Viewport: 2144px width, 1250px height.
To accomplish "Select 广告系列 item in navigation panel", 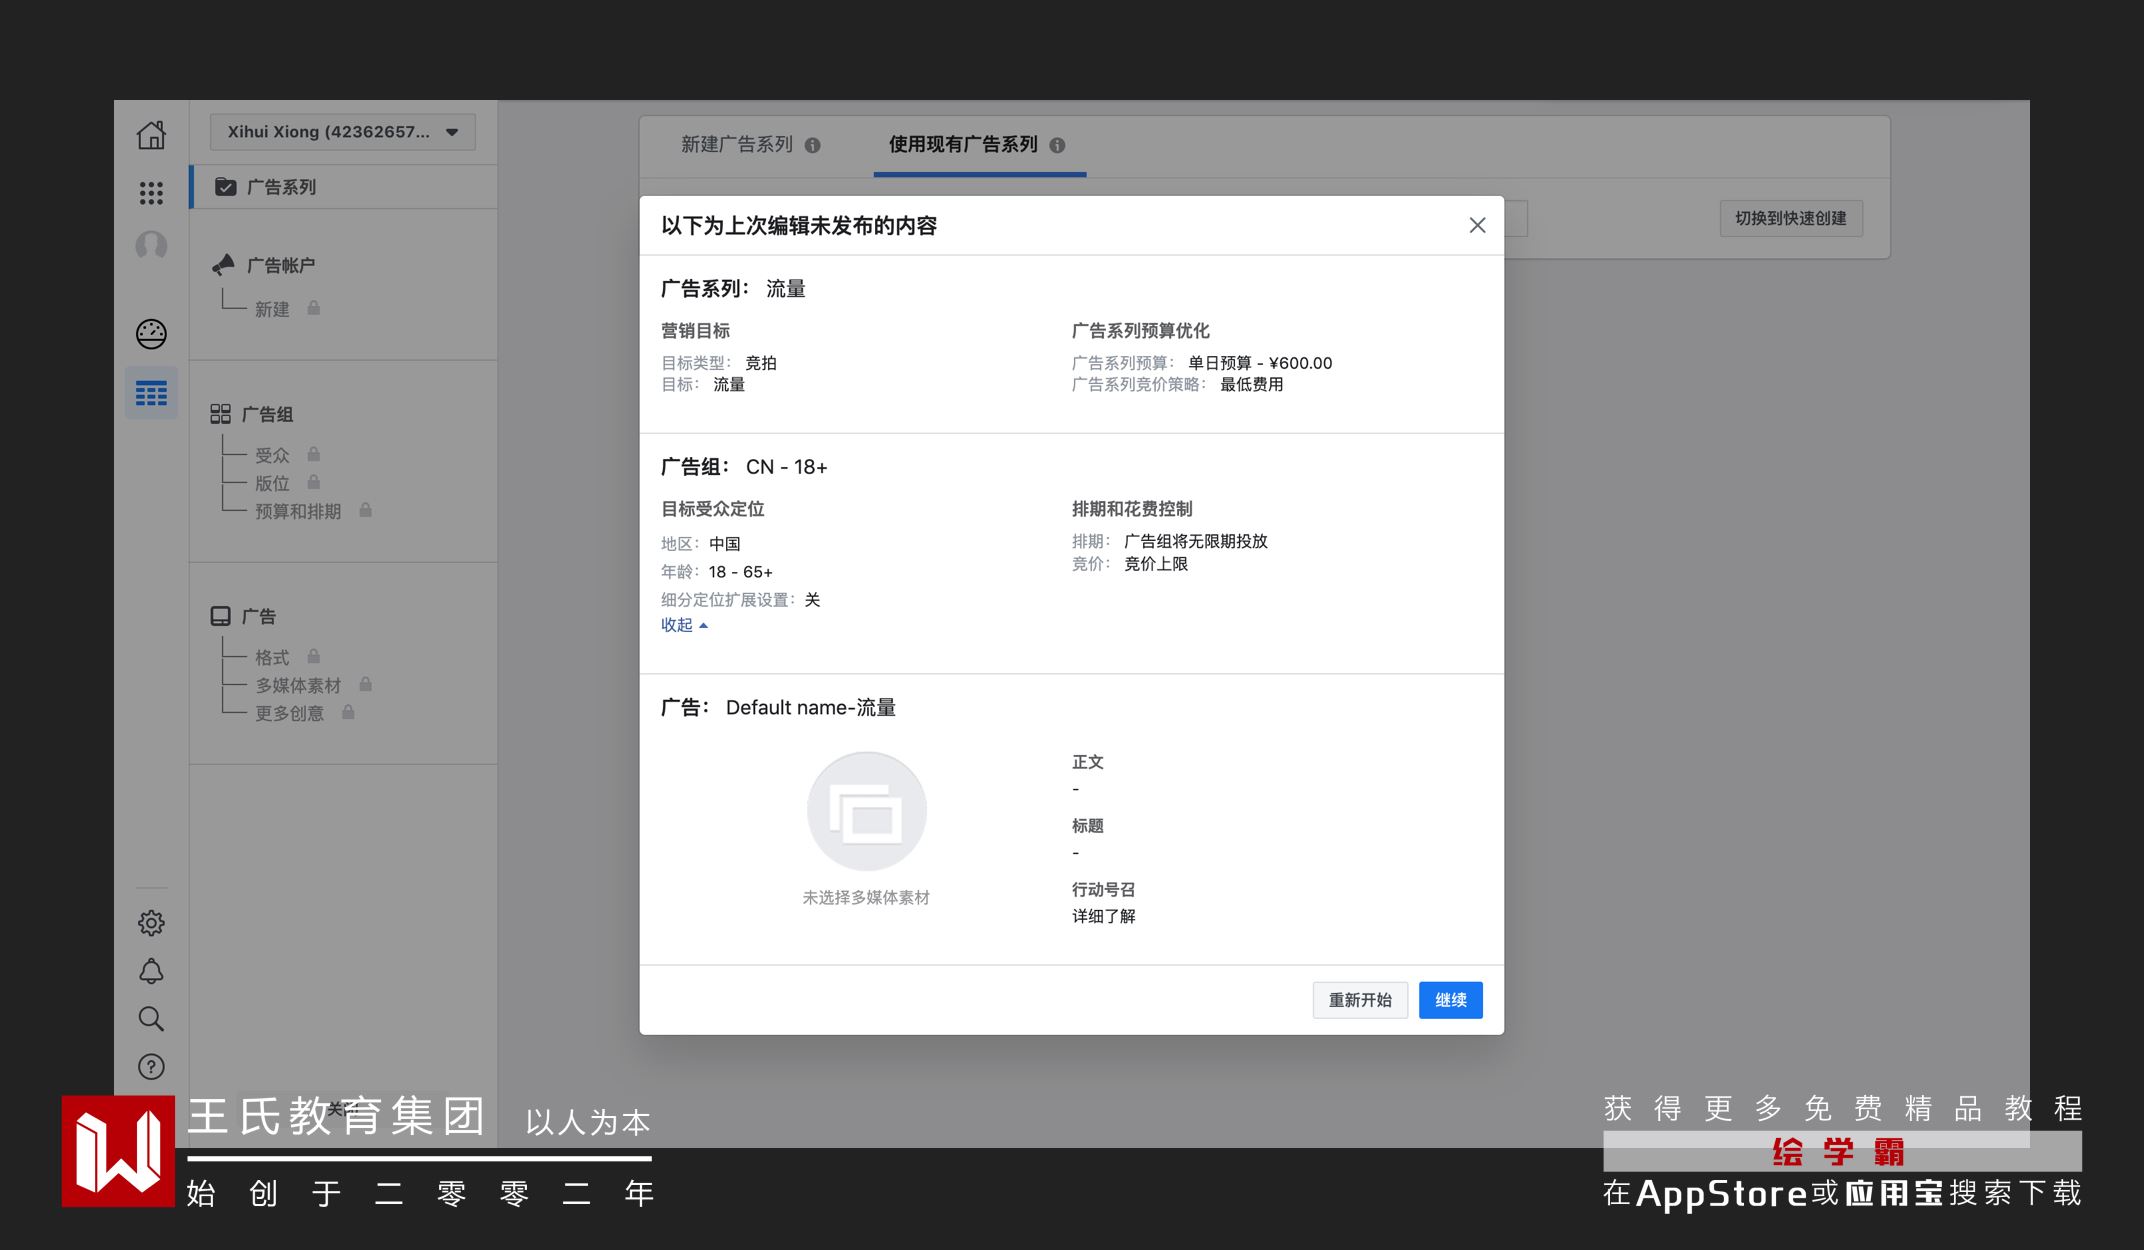I will point(281,187).
